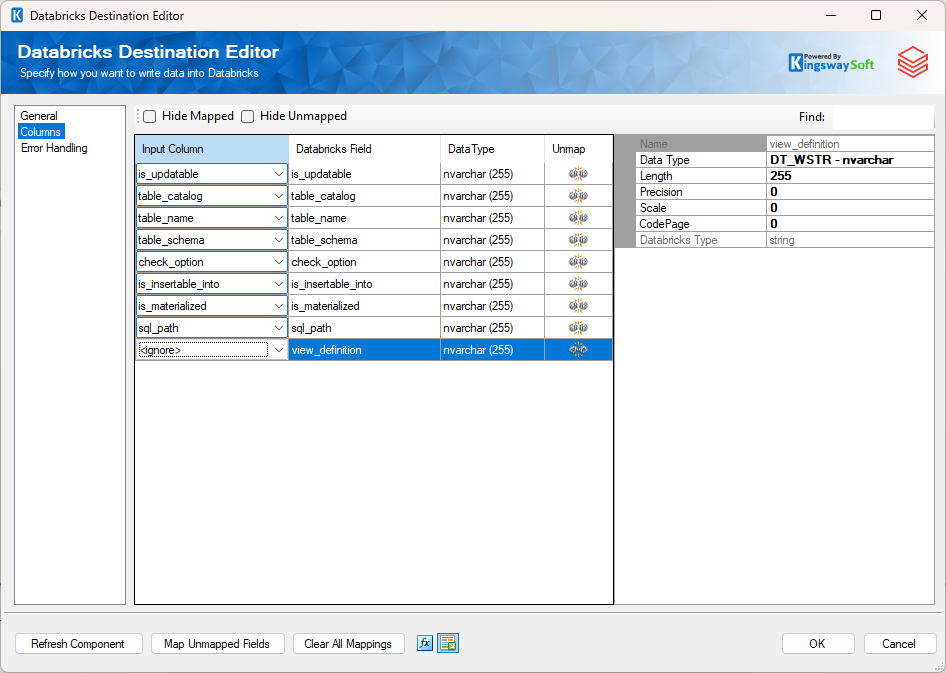
Task: Click the green table icon beside fx
Action: [448, 643]
